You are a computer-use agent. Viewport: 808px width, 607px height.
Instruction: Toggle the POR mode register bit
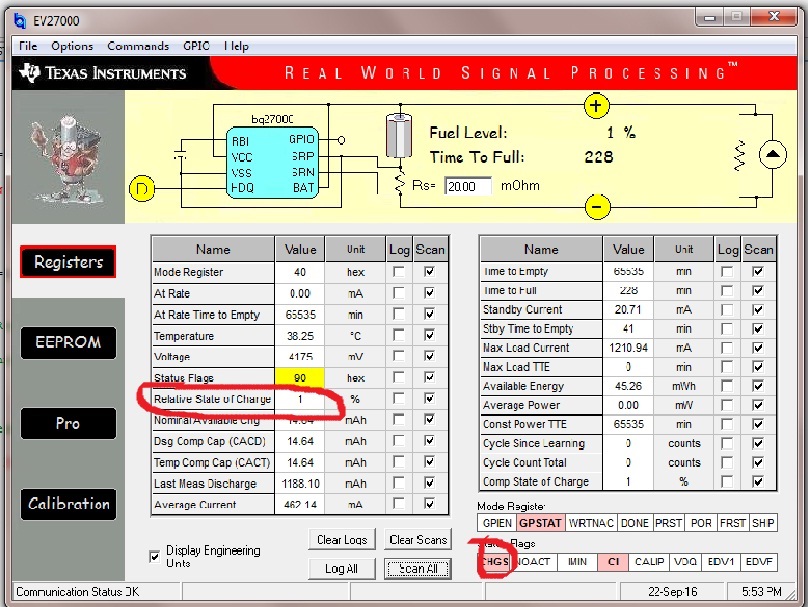click(x=701, y=523)
